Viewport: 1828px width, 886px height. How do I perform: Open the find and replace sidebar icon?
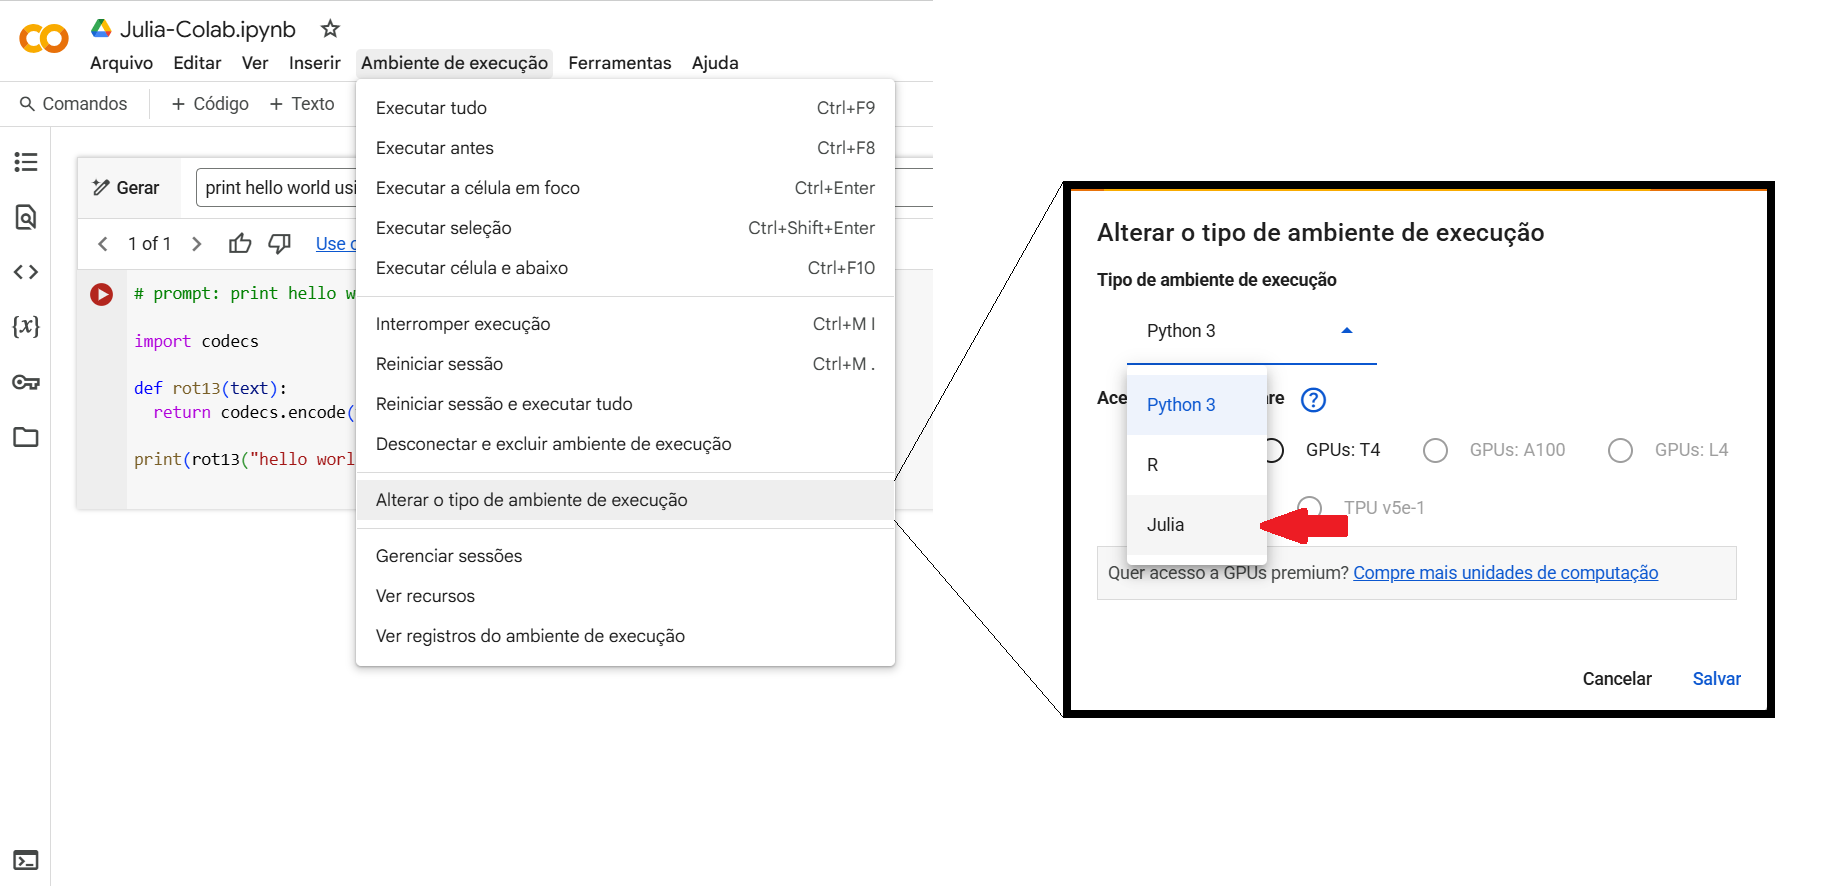pos(26,217)
